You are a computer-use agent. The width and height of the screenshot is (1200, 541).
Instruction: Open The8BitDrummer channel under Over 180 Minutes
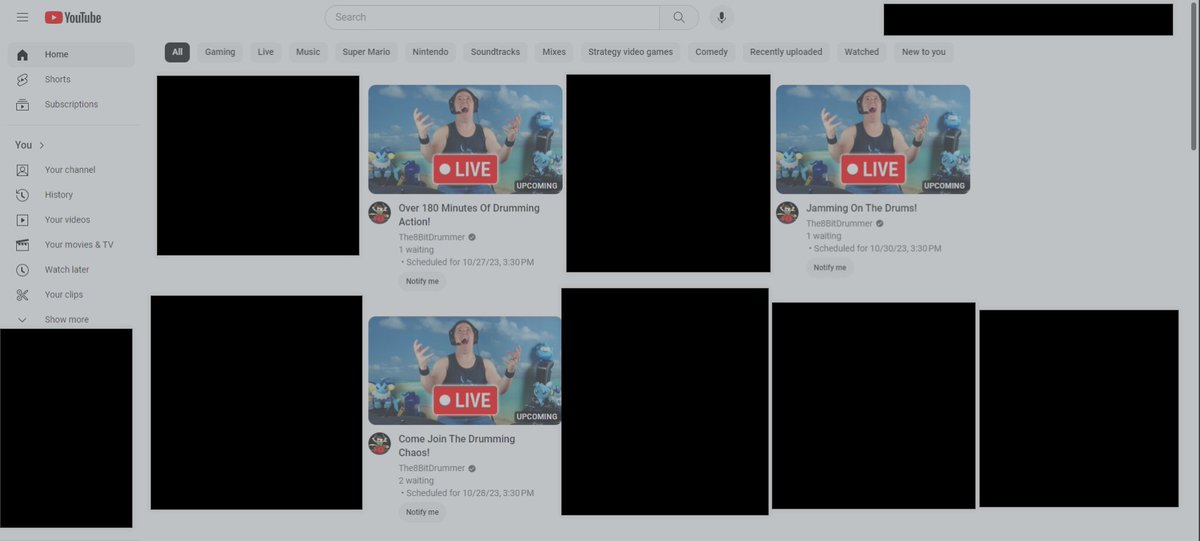coord(431,237)
